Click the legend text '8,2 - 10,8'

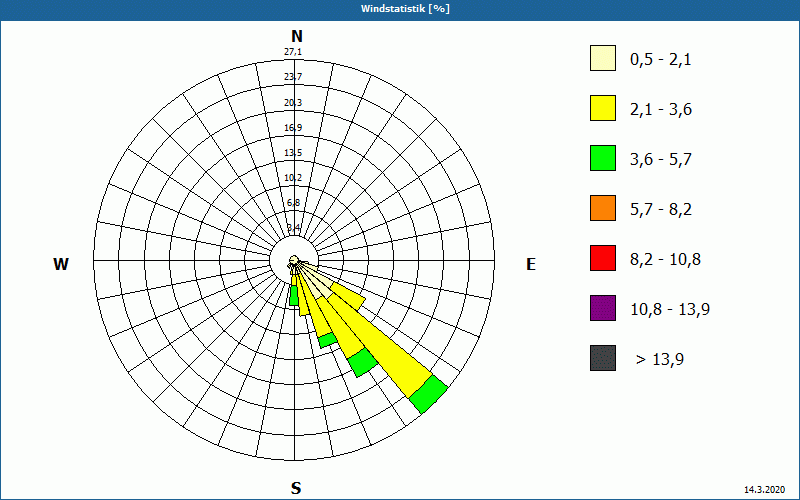[665, 260]
